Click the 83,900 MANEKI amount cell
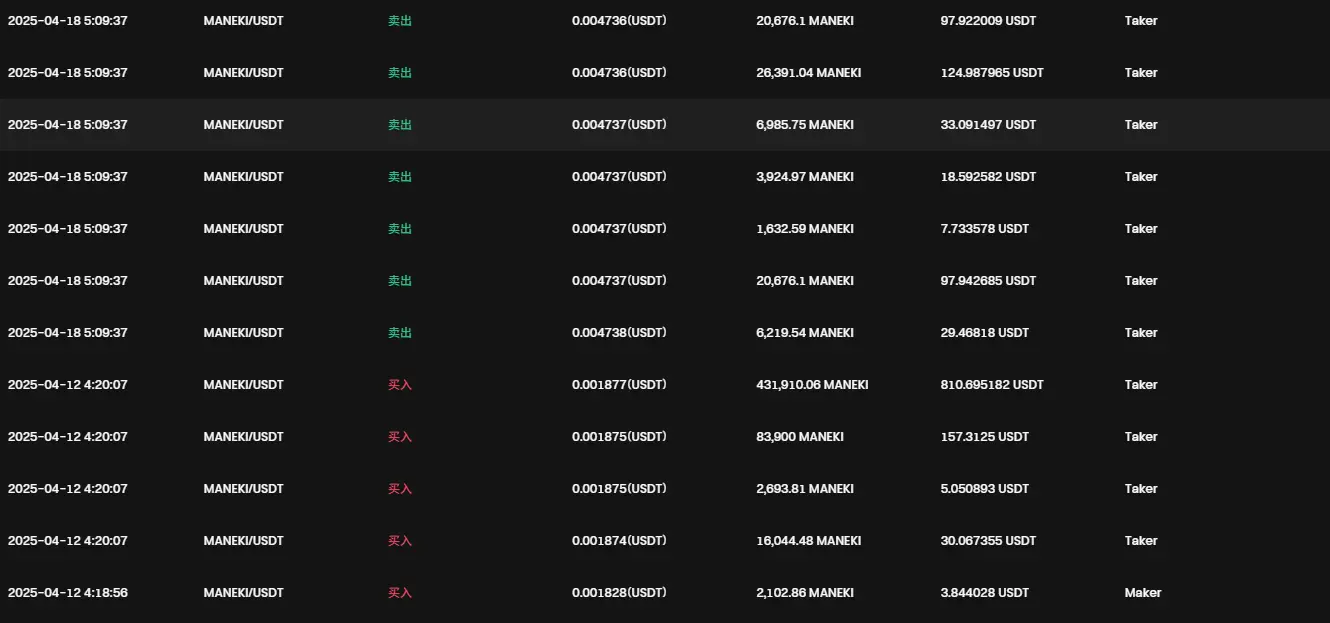Screen dimensions: 1330x623 (800, 437)
